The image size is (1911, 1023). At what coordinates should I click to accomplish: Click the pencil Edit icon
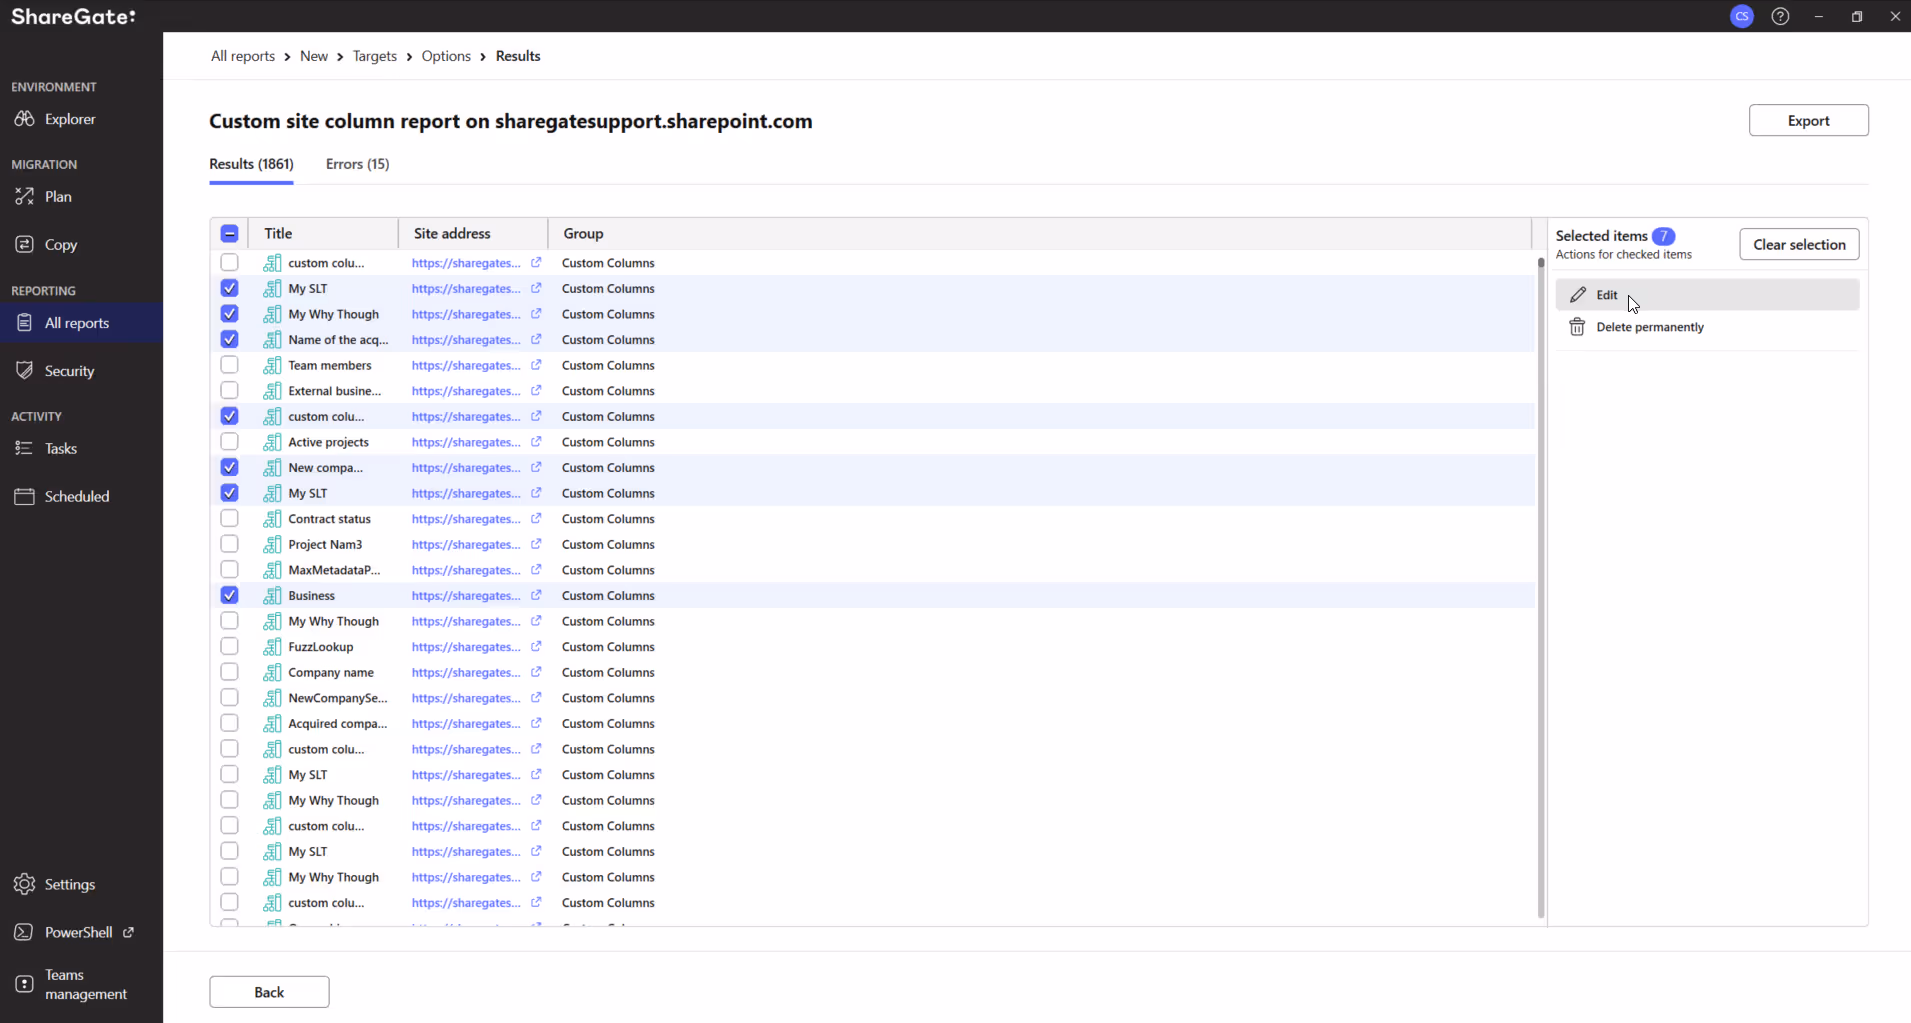pyautogui.click(x=1578, y=295)
